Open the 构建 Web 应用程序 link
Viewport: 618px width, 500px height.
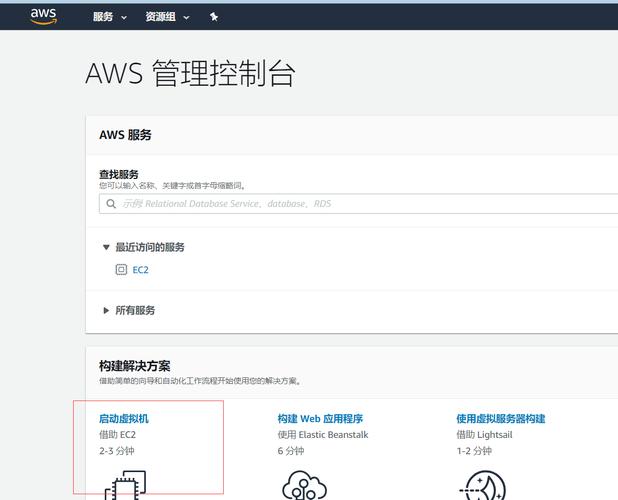pyautogui.click(x=320, y=418)
